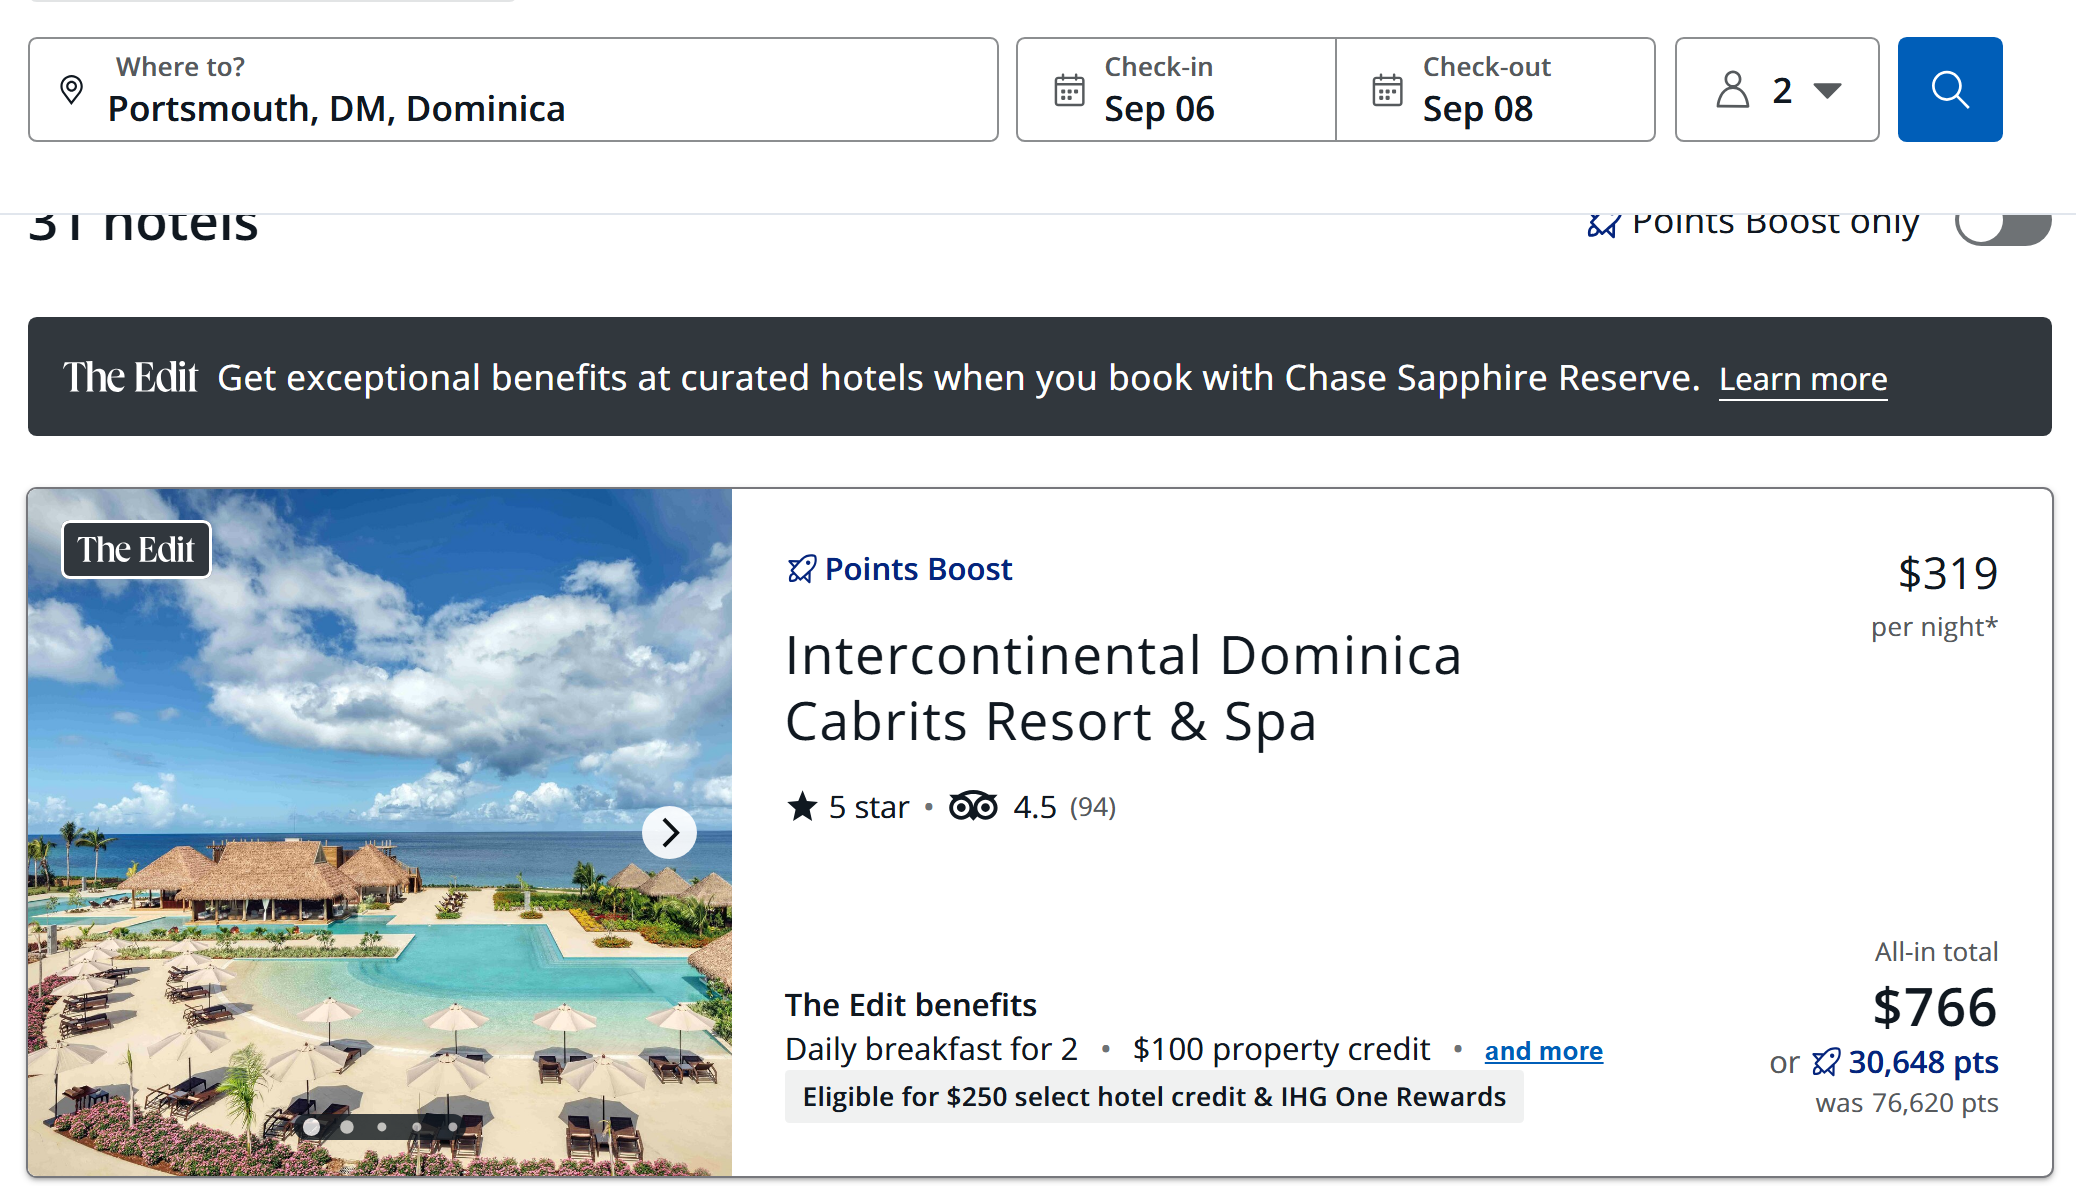Open the 'and more' benefits link
Viewport: 2076px width, 1186px height.
[x=1543, y=1051]
